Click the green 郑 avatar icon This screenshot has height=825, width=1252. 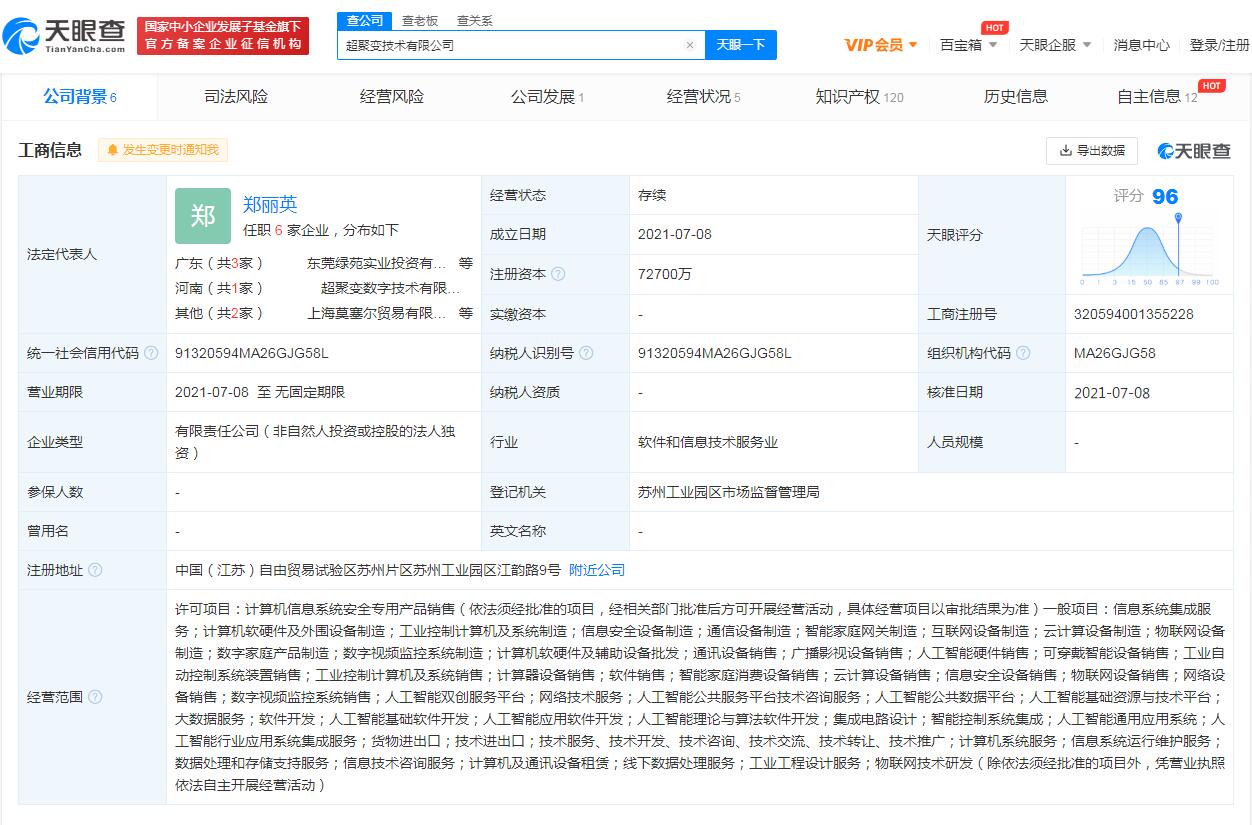pyautogui.click(x=203, y=216)
